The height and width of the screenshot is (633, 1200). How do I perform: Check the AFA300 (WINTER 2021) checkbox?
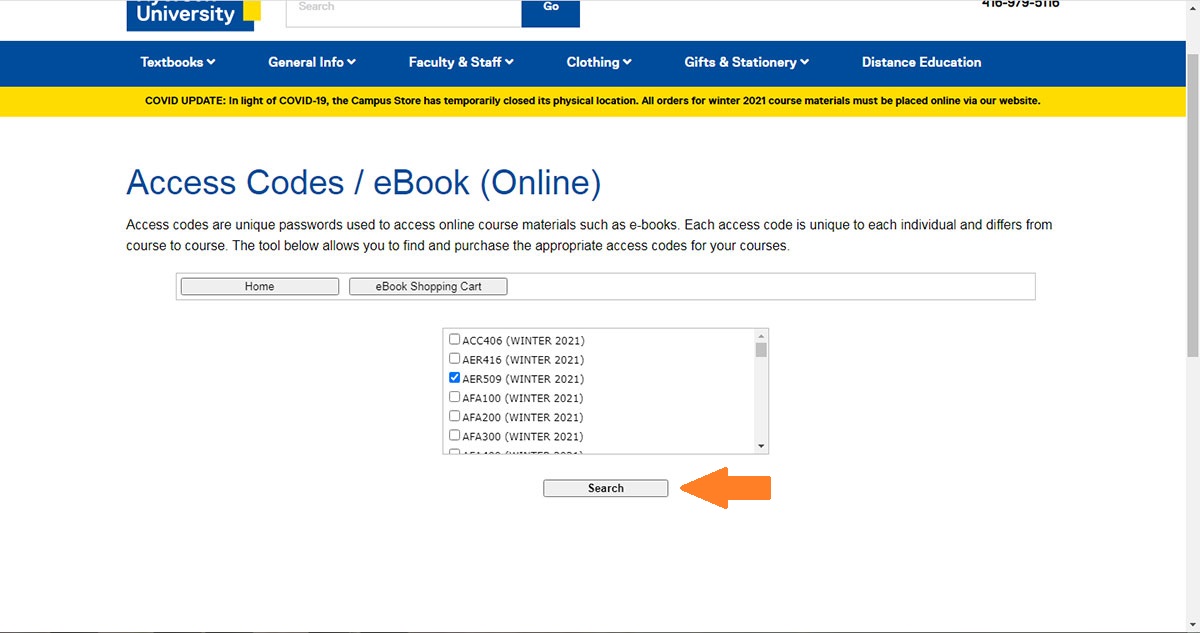pos(455,435)
